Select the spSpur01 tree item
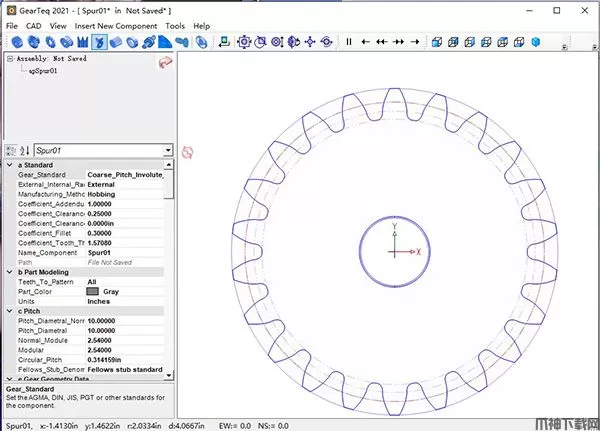Screen dimensions: 600x431 44,71
